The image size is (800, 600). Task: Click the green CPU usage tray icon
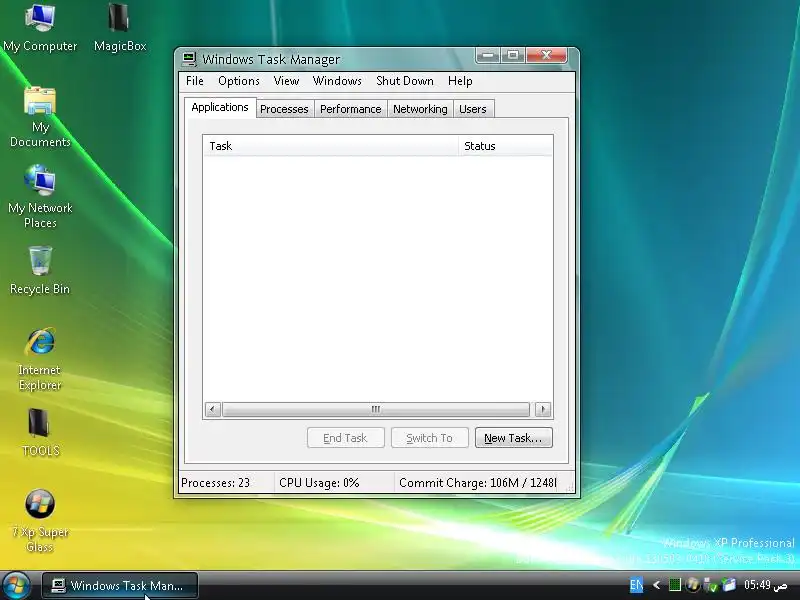(674, 585)
